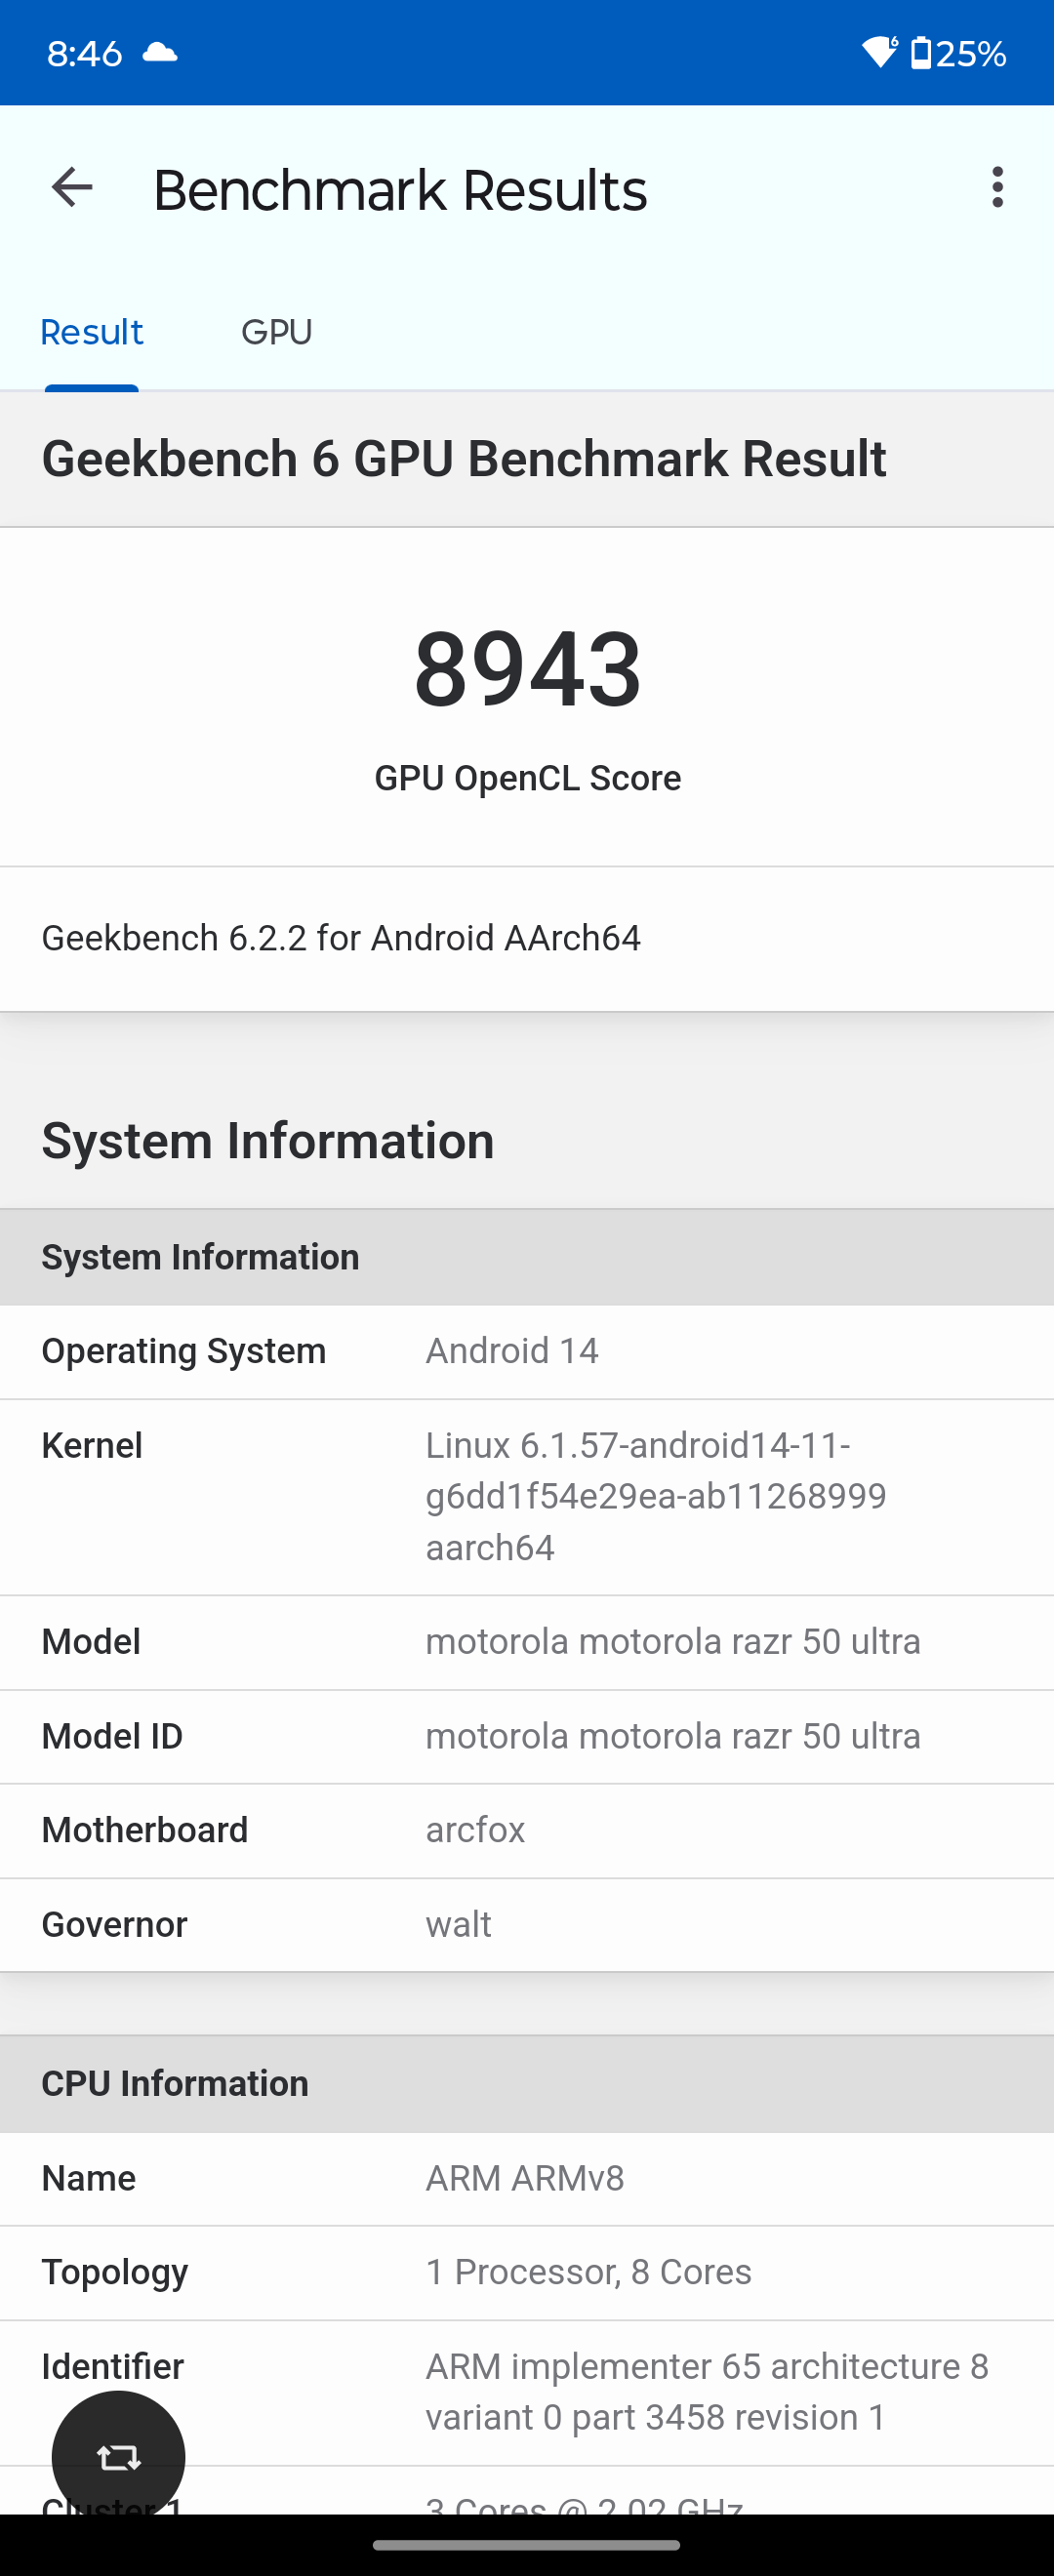Viewport: 1054px width, 2576px height.
Task: Tap the floating share results button
Action: click(x=118, y=2456)
